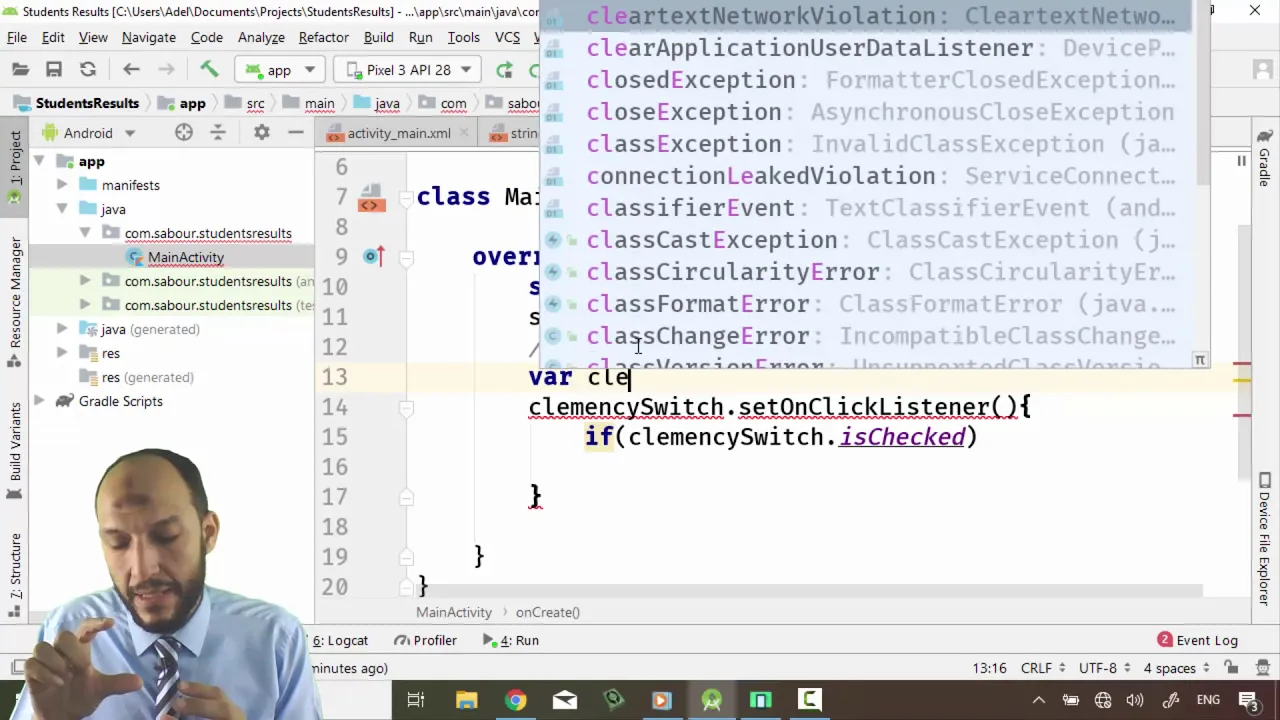Open the 4: Run tool window

pyautogui.click(x=511, y=640)
